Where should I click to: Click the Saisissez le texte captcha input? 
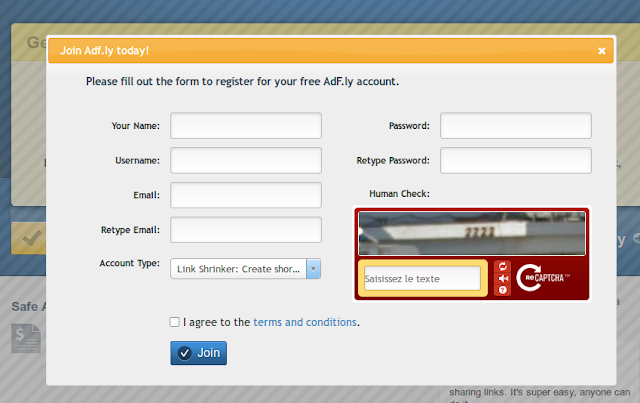pos(422,278)
